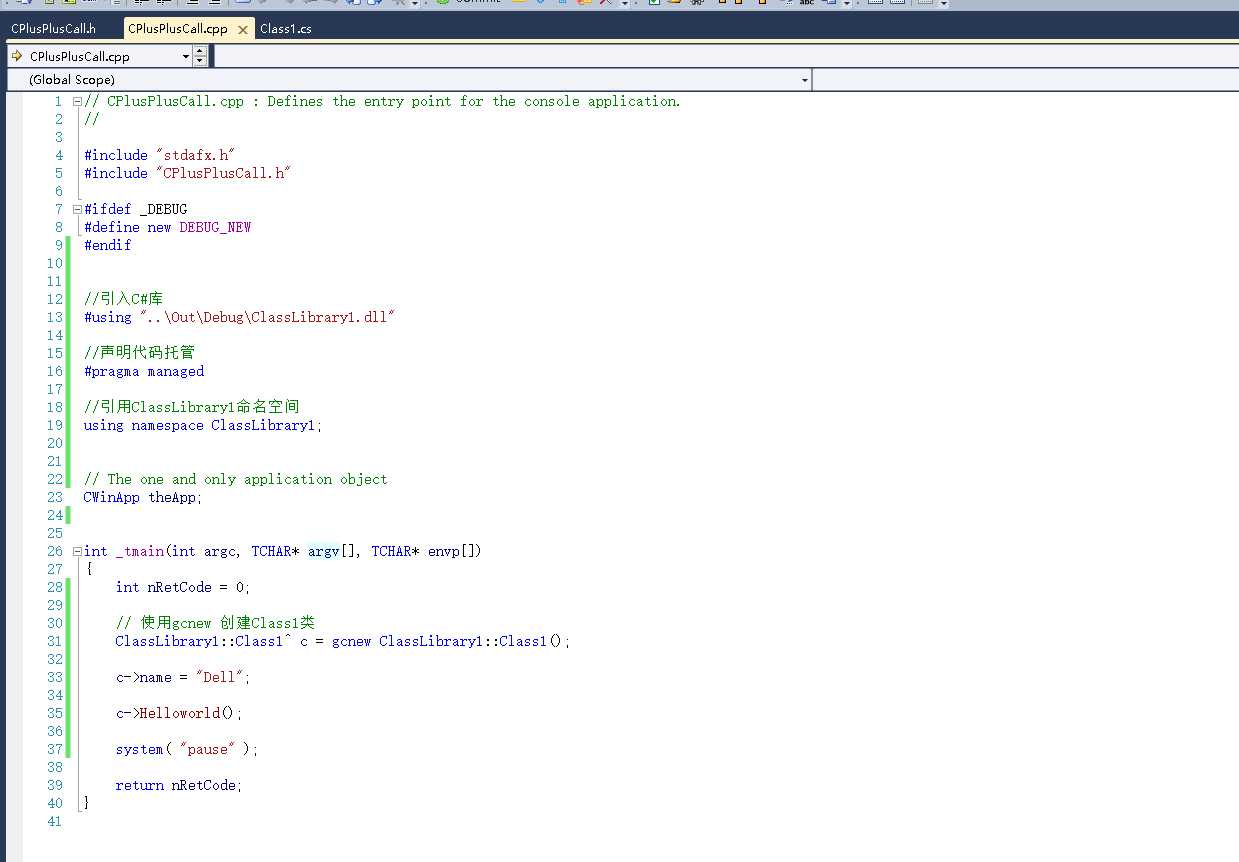Click the argv parameter in _tmain
The image size is (1239, 862).
click(324, 551)
